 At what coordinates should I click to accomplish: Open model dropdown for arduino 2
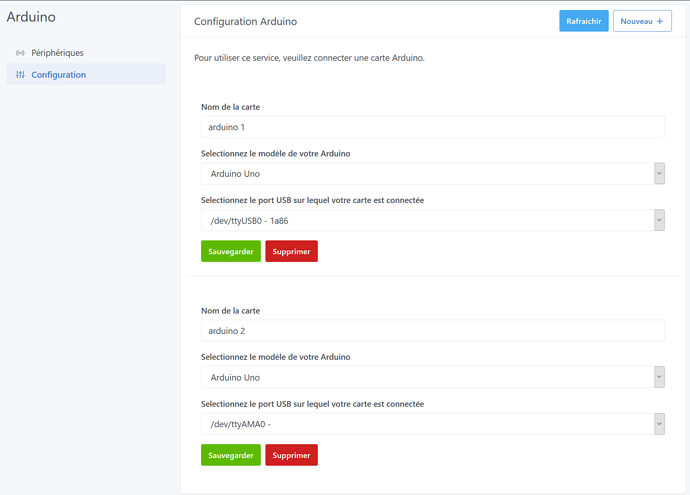coord(433,378)
